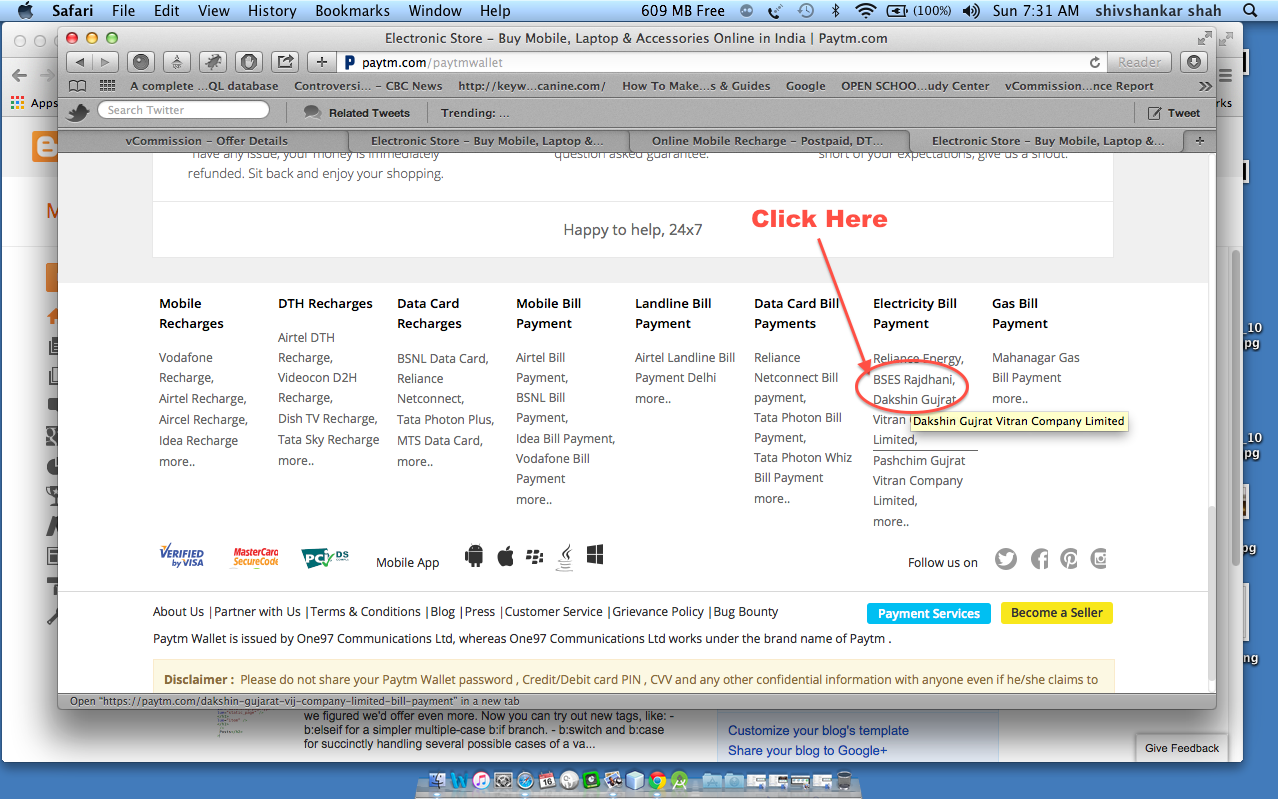Click the Become a Seller button
1278x799 pixels.
coord(1057,613)
